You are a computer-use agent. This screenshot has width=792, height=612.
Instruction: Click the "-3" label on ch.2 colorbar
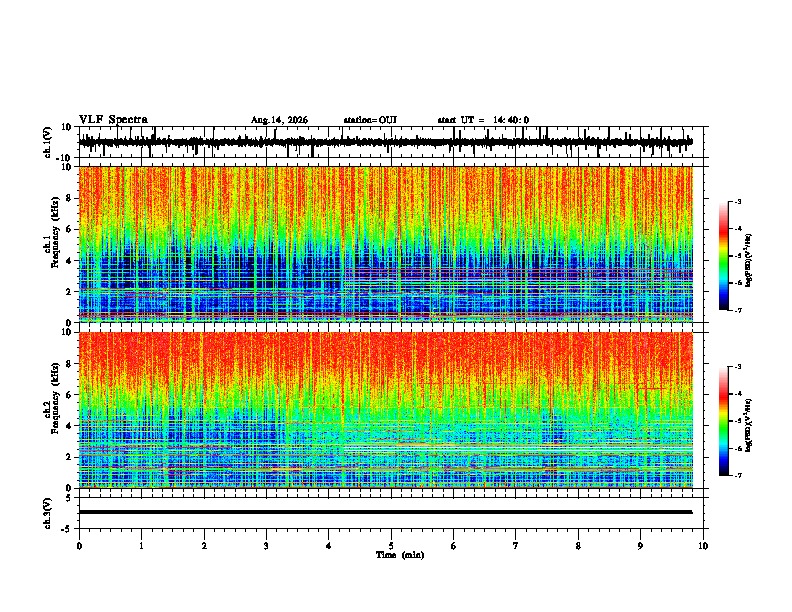[737, 367]
